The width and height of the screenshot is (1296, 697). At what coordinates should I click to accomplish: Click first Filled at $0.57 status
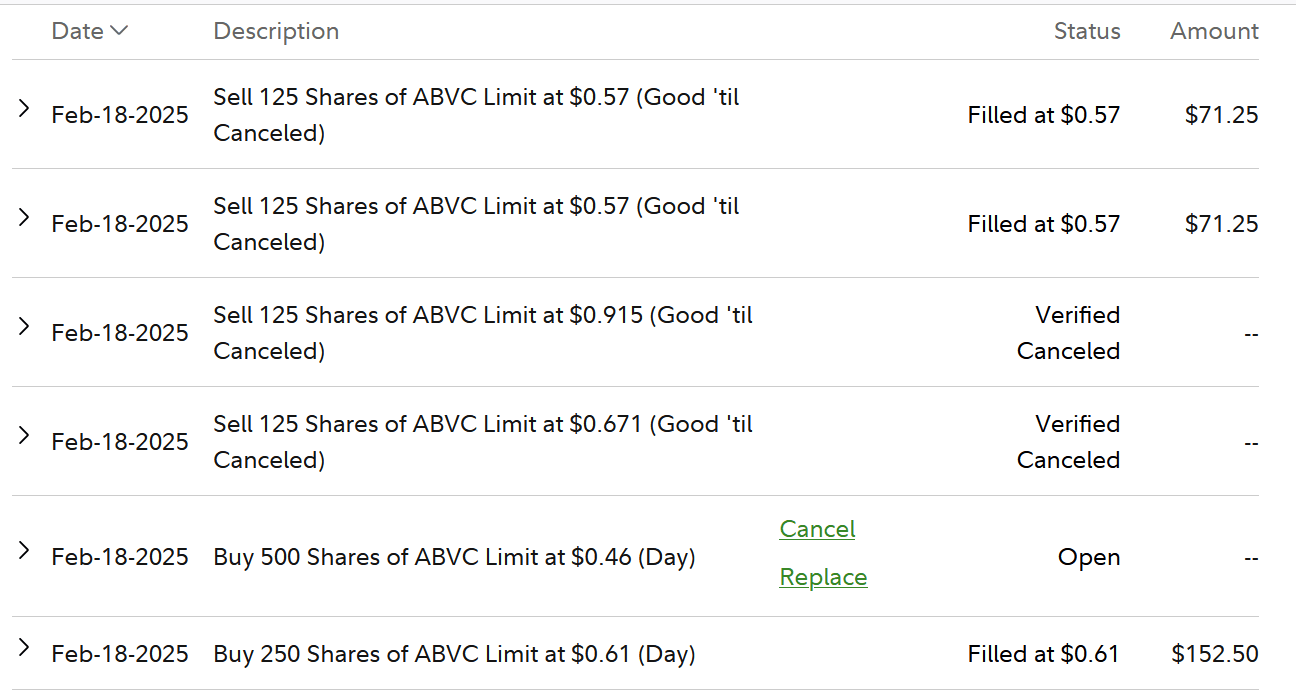click(x=1043, y=115)
